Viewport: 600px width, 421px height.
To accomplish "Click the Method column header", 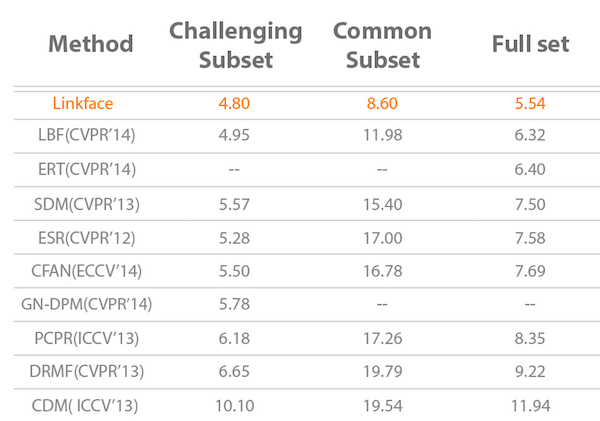I will coord(90,44).
